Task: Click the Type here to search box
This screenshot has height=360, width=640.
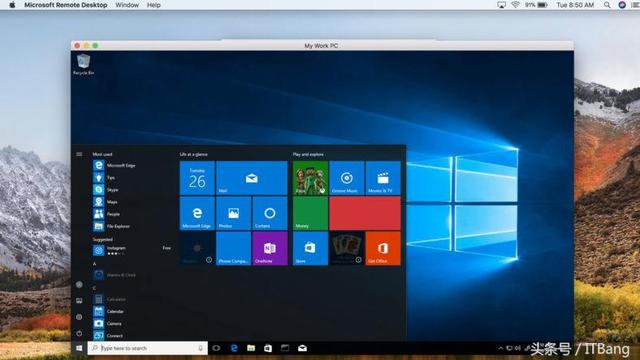Action: 147,348
